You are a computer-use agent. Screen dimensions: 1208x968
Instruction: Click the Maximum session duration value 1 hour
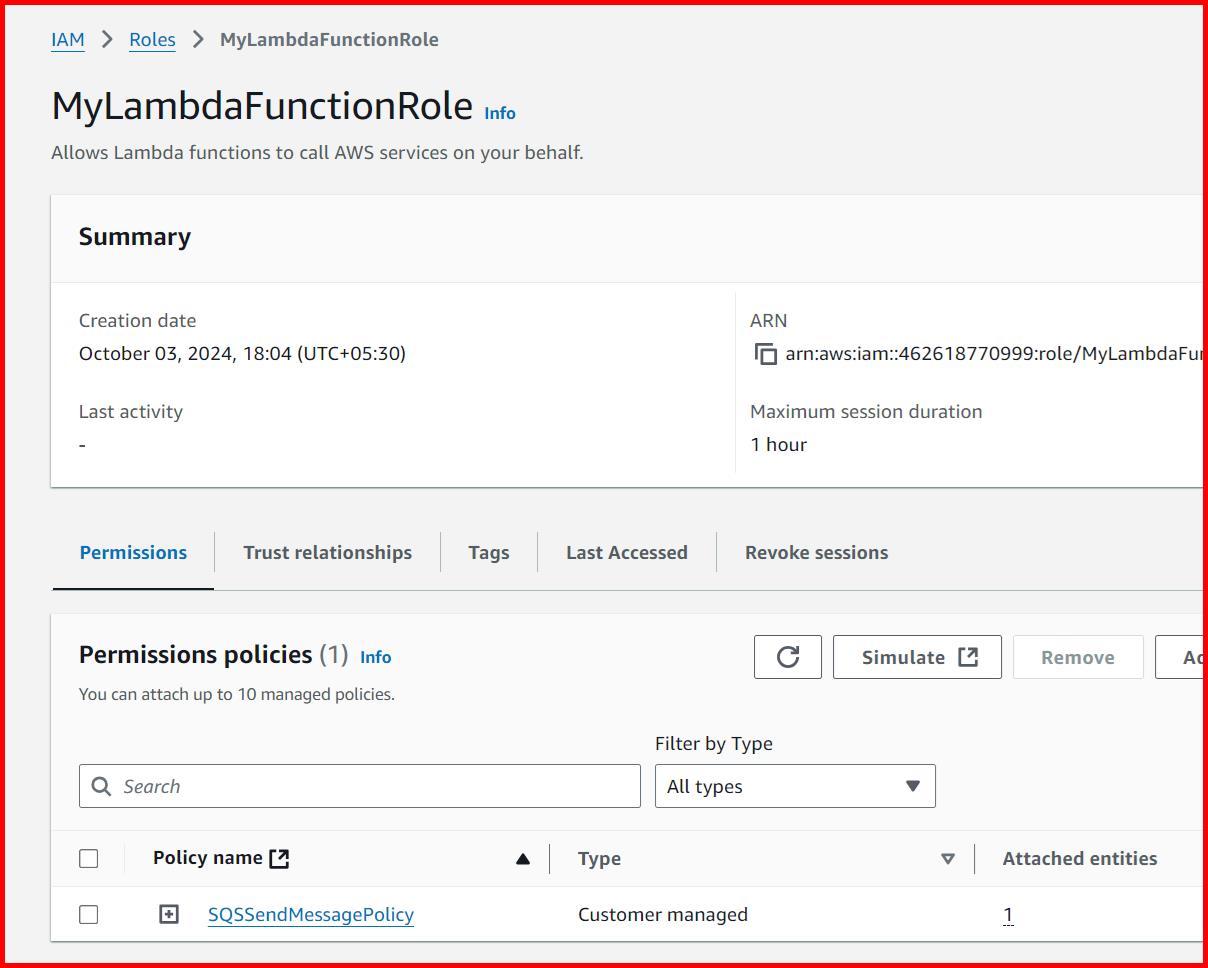(778, 445)
